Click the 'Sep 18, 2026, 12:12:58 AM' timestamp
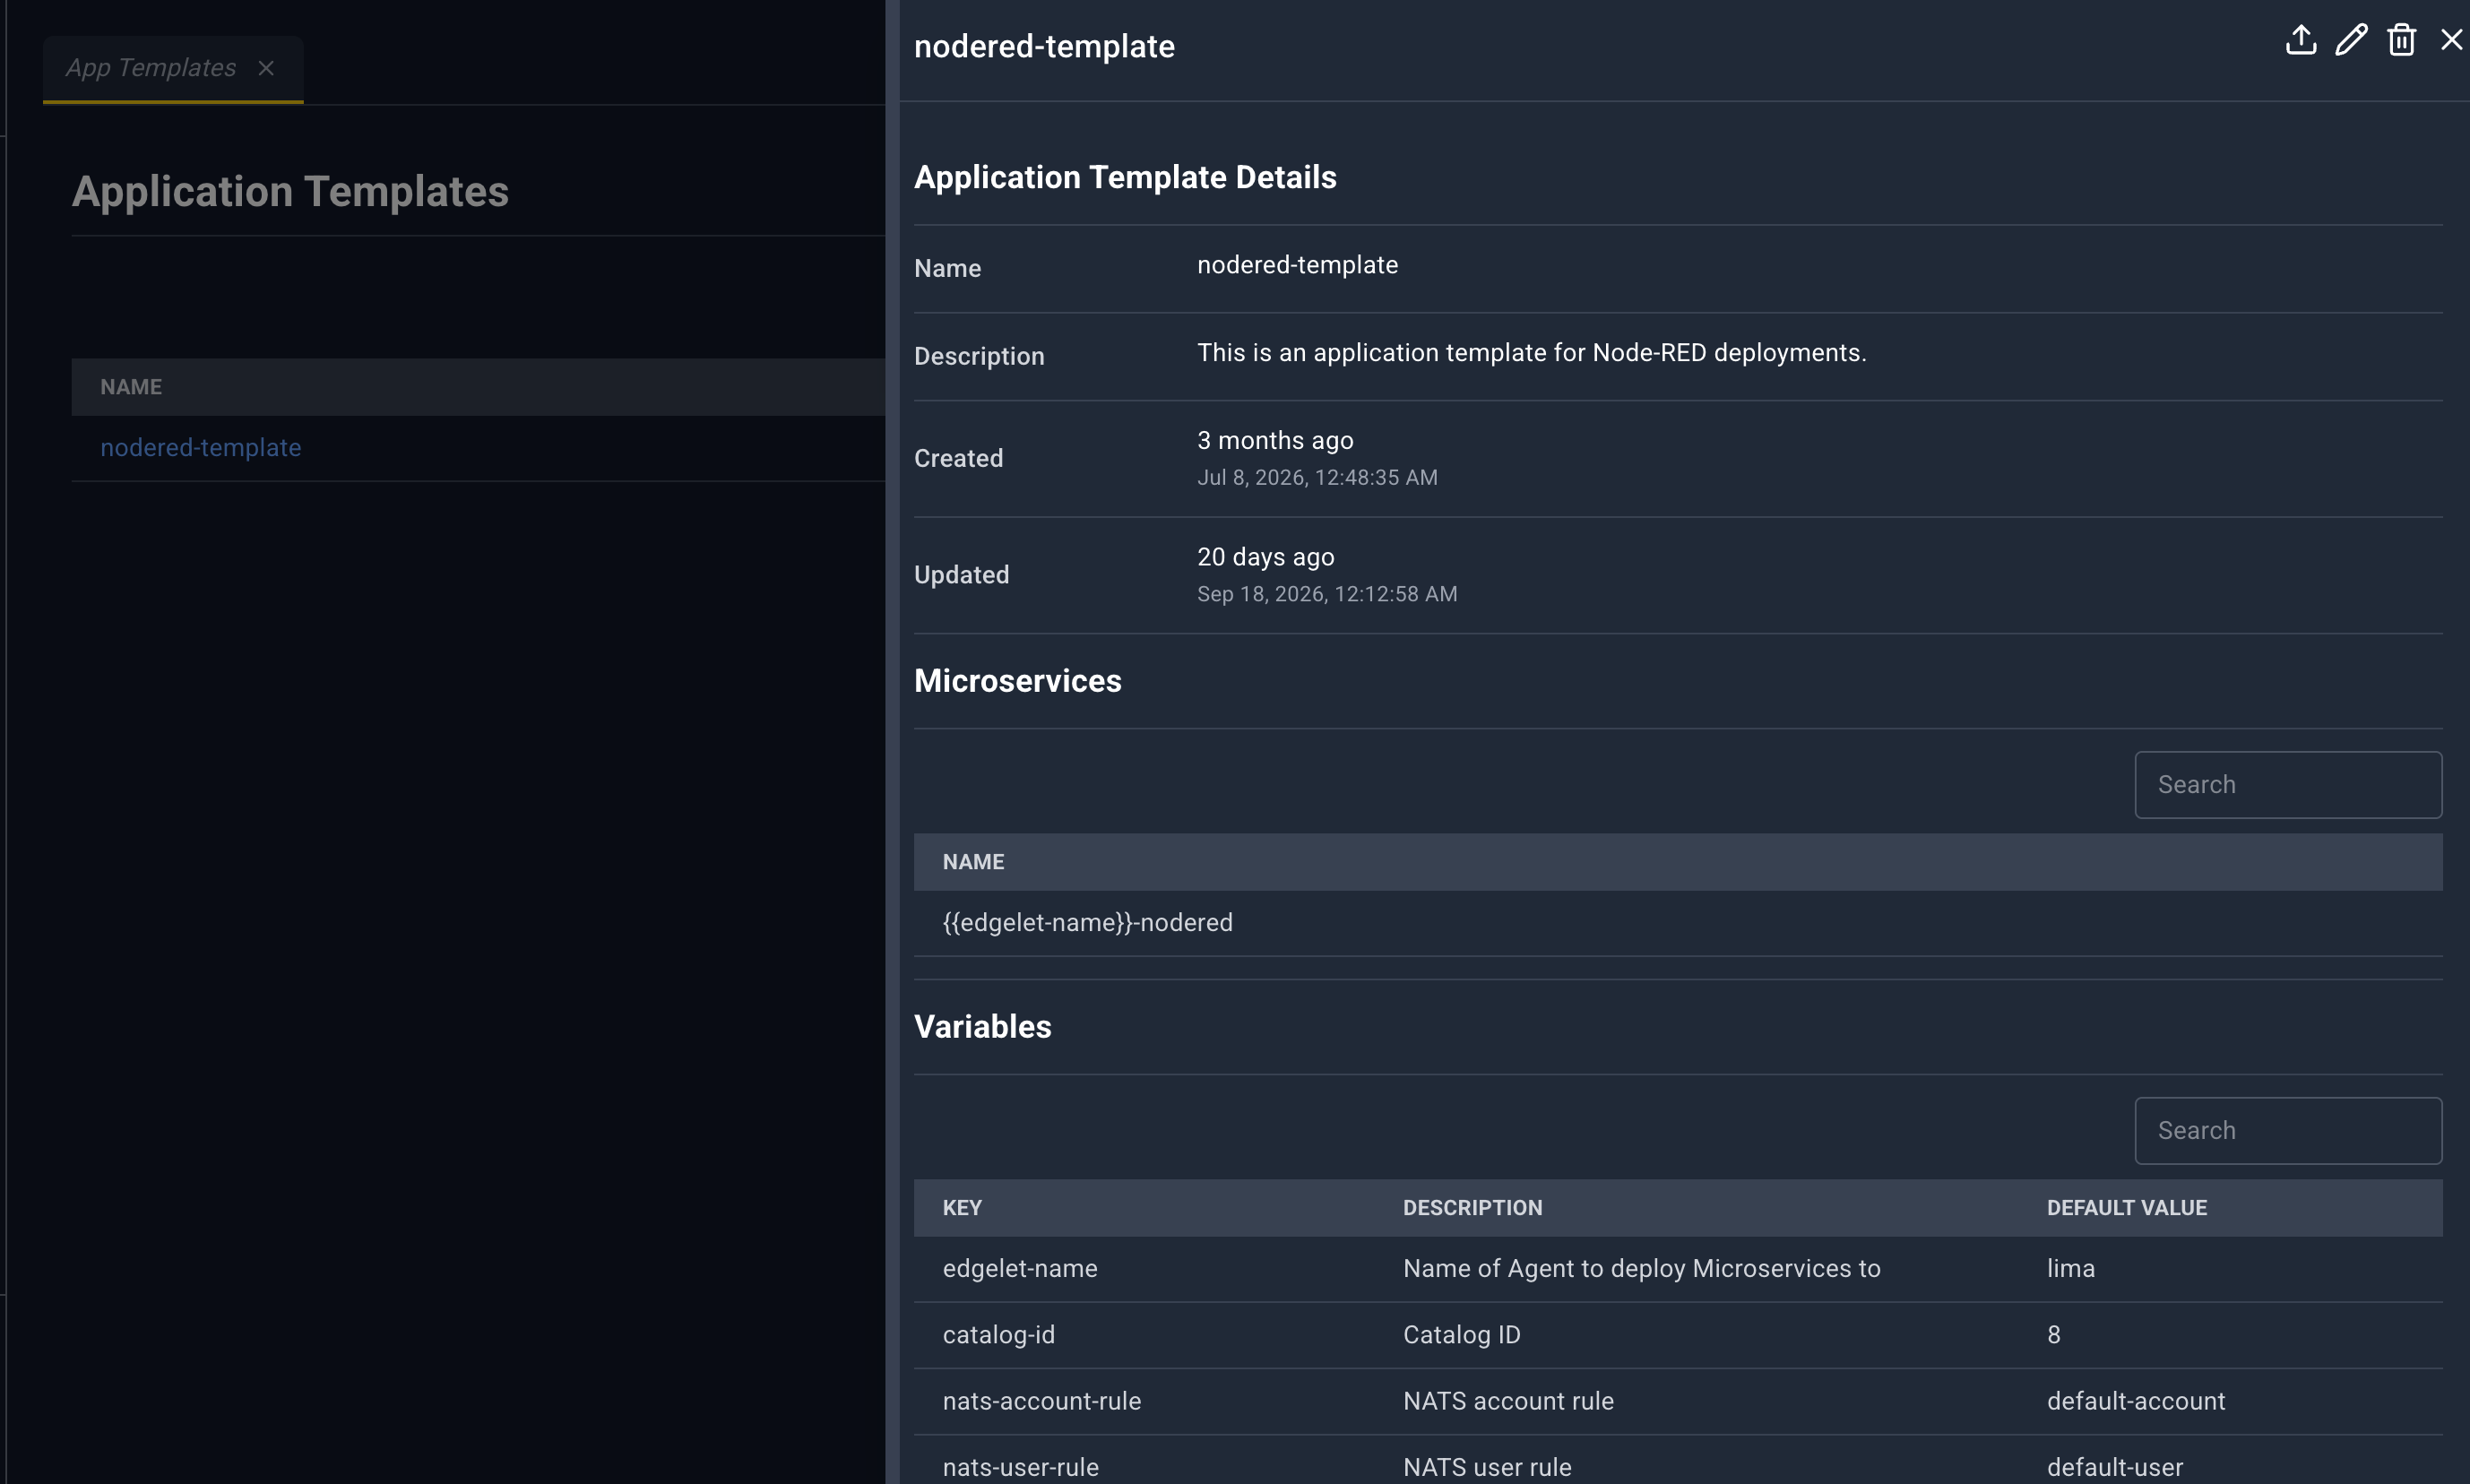This screenshot has height=1484, width=2470. pos(1327,594)
